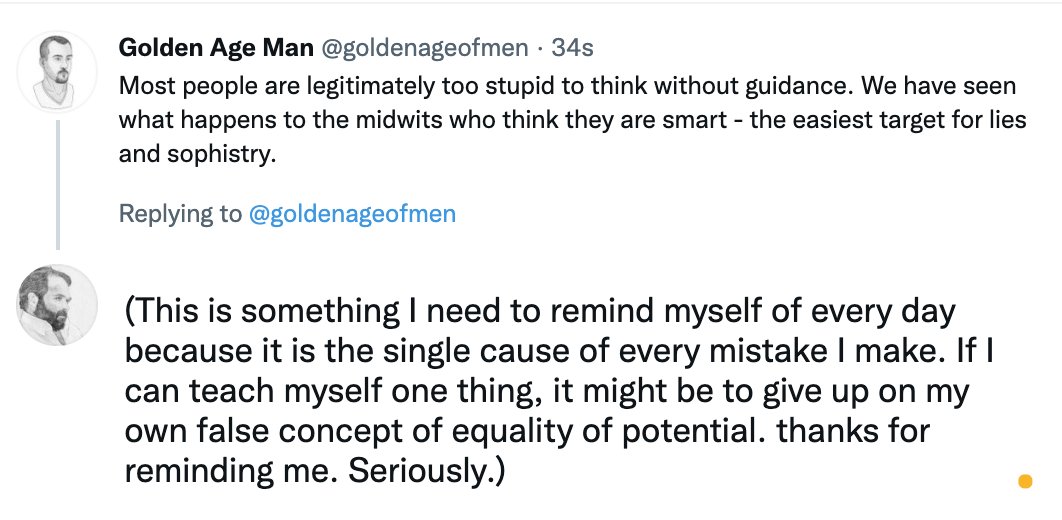The width and height of the screenshot is (1062, 520).
Task: Click @goldenageofmen link after Replying to
Action: 352,213
